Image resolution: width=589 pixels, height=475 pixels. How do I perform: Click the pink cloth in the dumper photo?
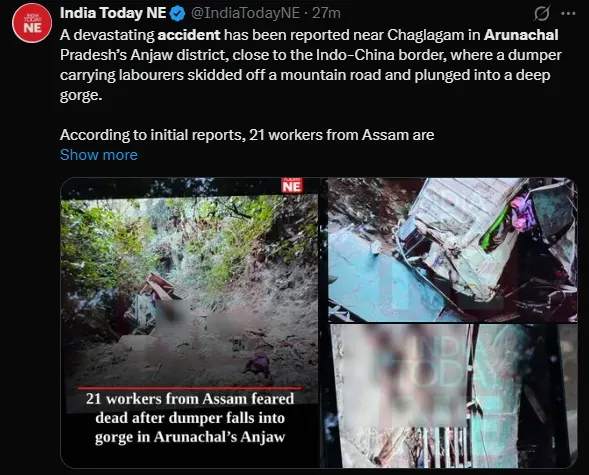tap(523, 213)
